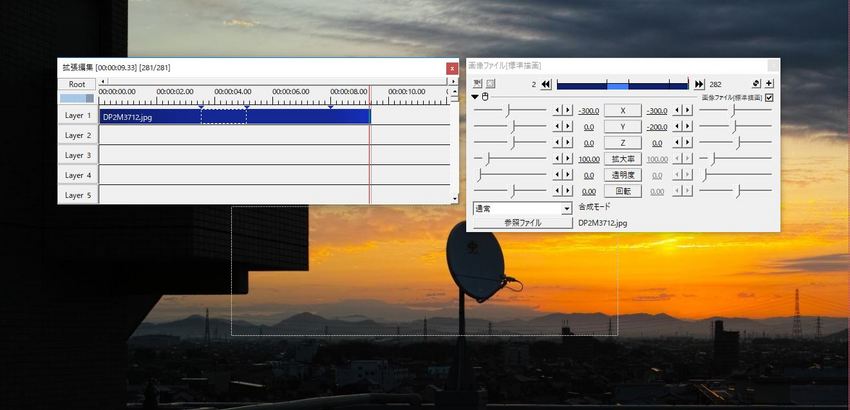Decrease the left Z value with its left arrow
The image size is (850, 410).
557,143
